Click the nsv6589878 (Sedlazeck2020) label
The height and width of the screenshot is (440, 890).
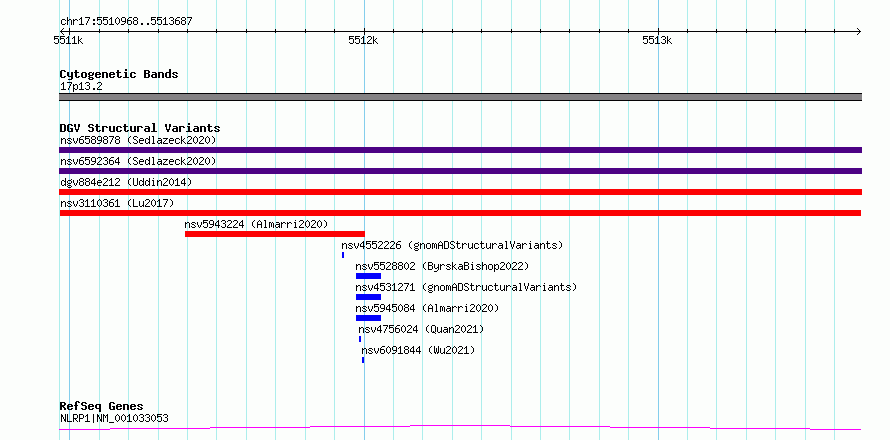point(138,140)
